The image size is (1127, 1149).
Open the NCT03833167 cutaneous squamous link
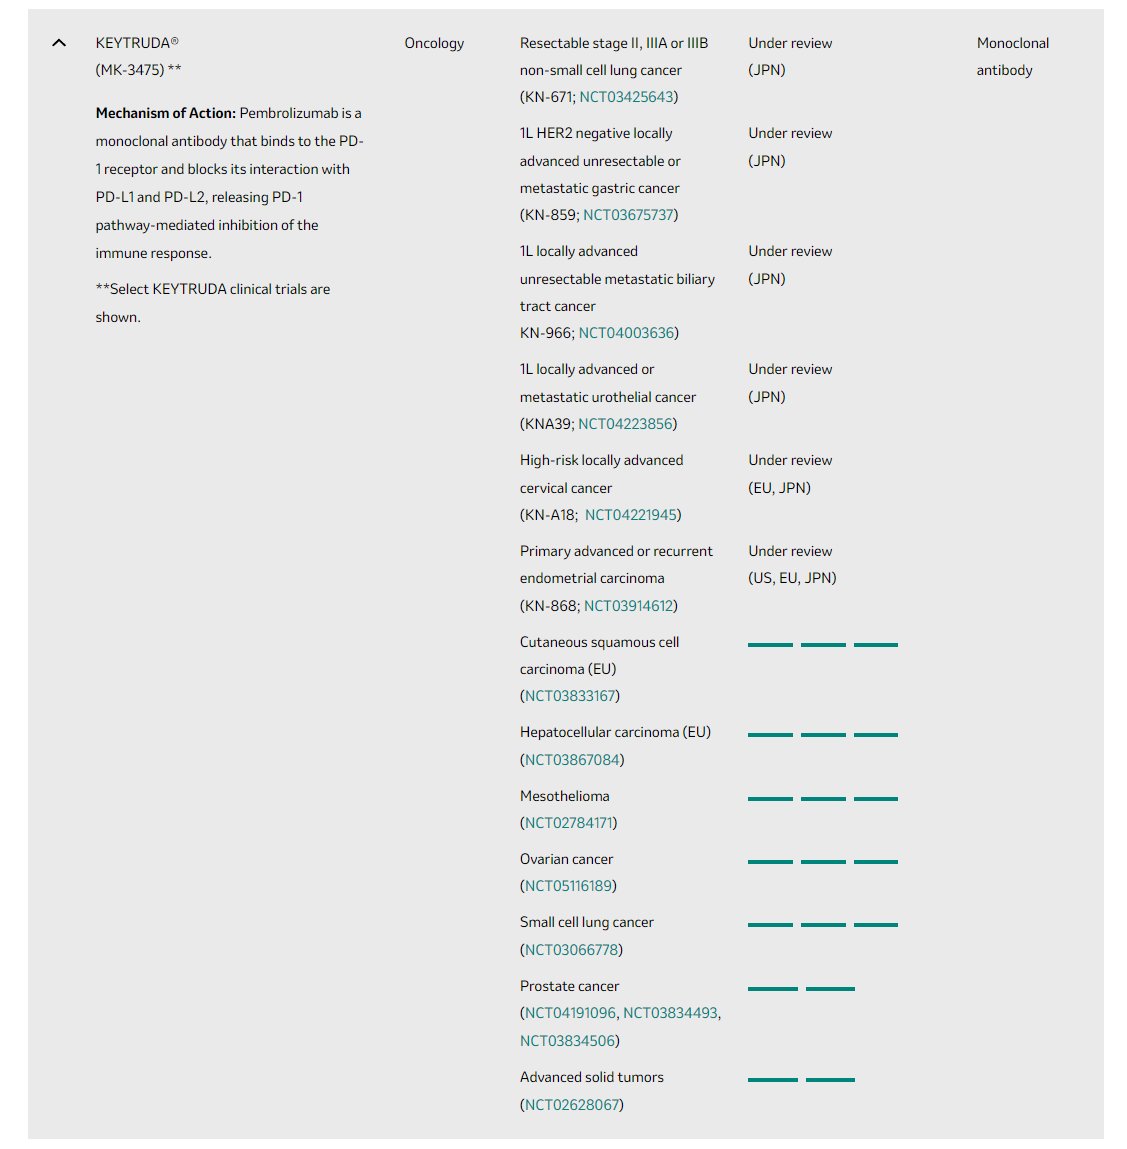pos(571,696)
